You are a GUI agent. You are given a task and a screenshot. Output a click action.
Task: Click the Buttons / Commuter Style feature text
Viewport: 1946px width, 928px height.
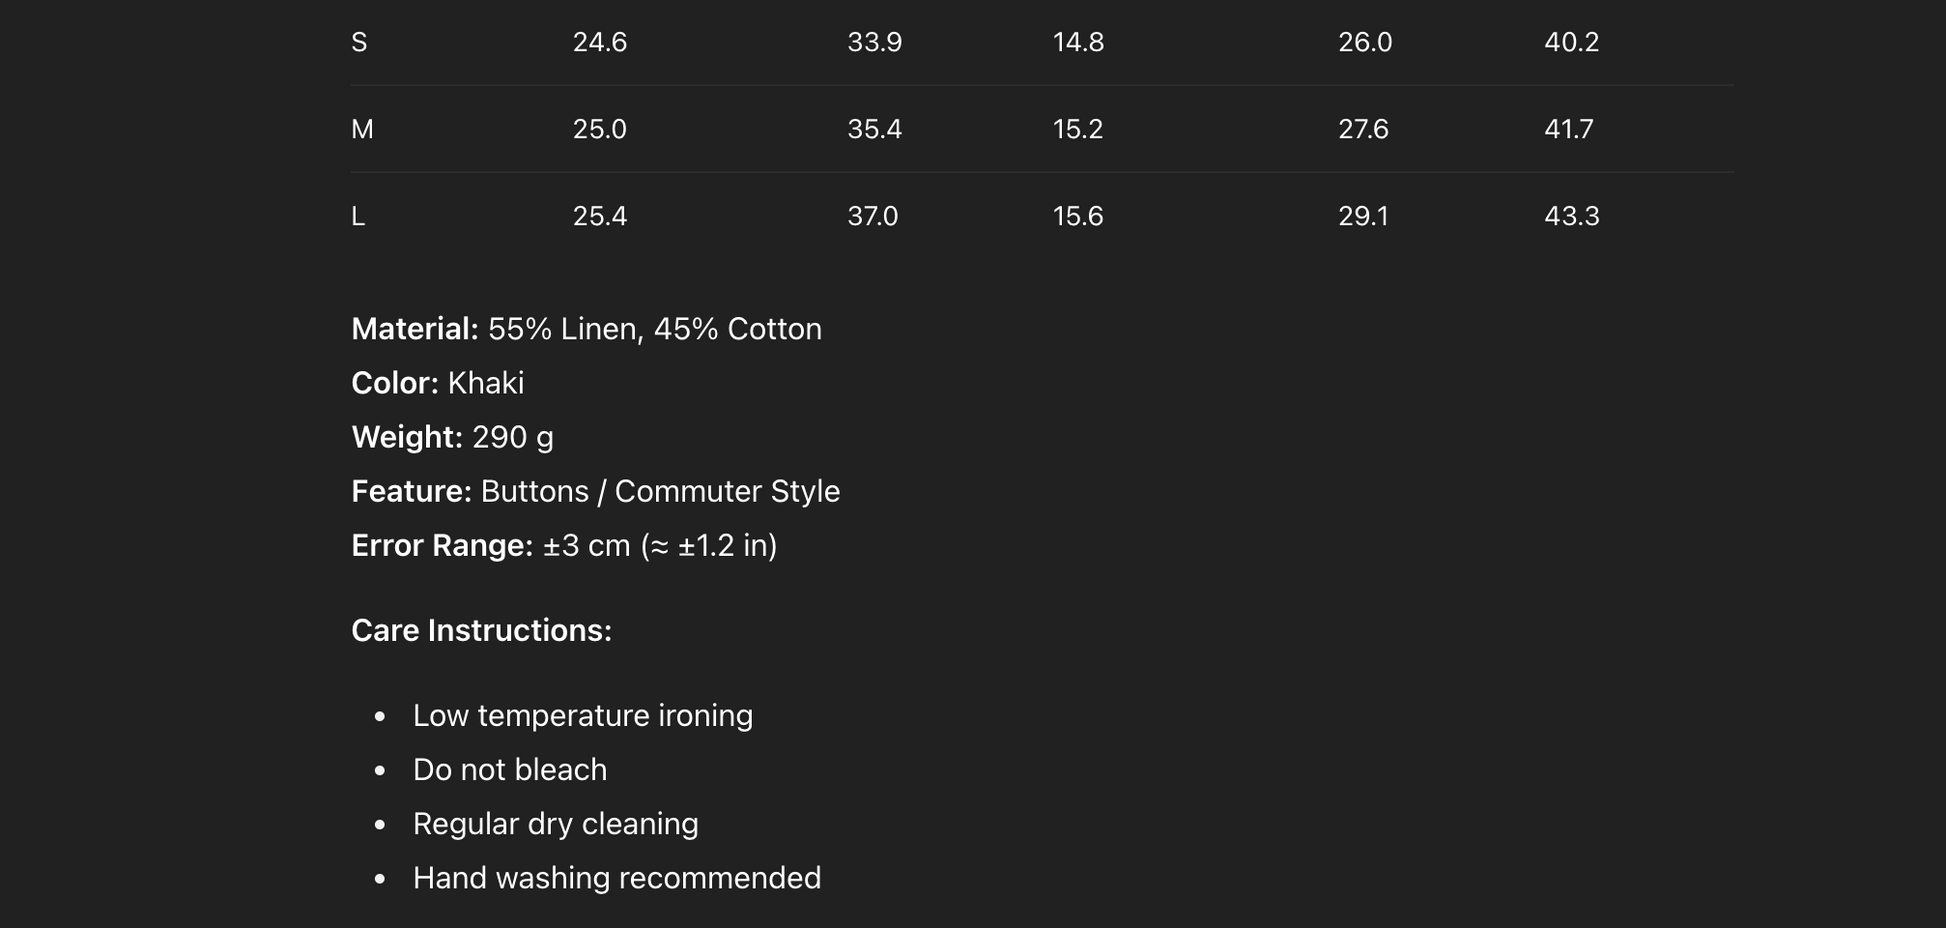click(x=660, y=491)
